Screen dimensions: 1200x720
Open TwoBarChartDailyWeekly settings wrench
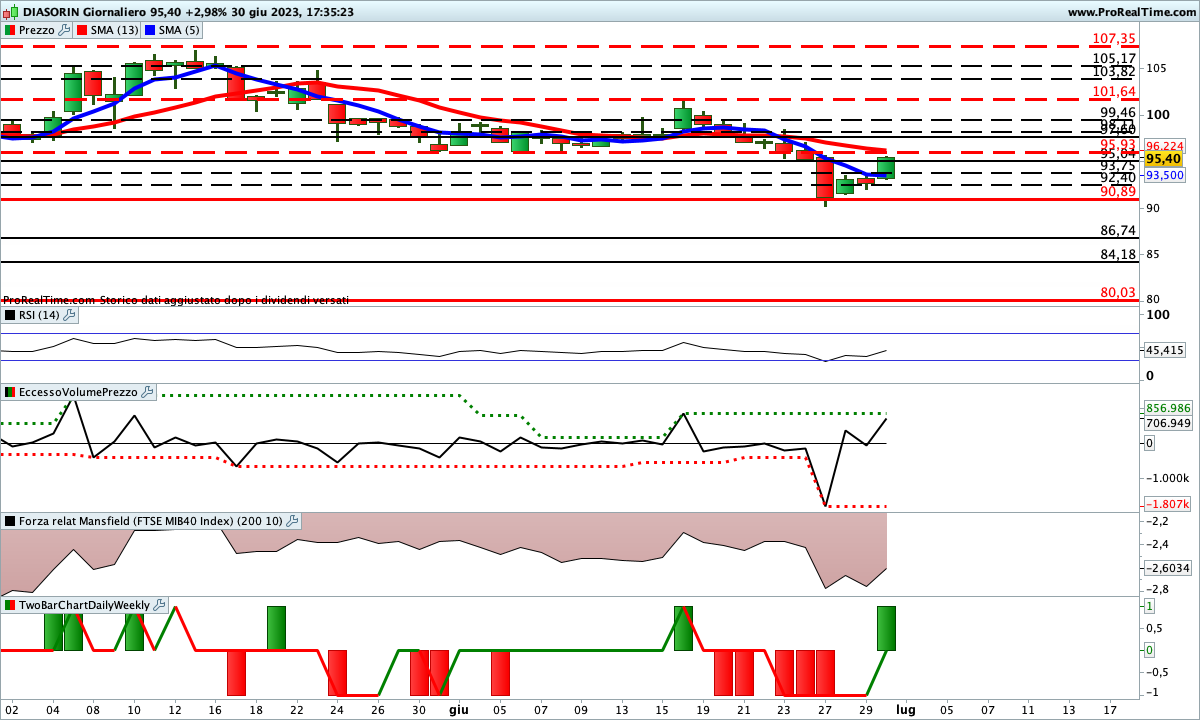[x=158, y=605]
